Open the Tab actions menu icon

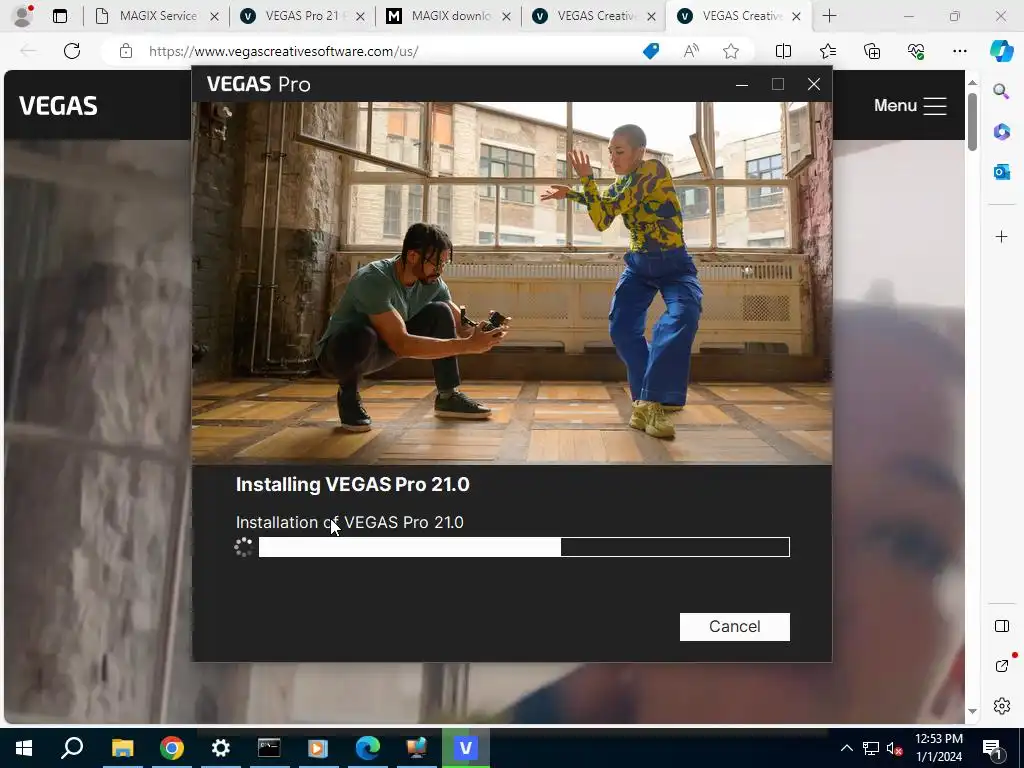[60, 16]
